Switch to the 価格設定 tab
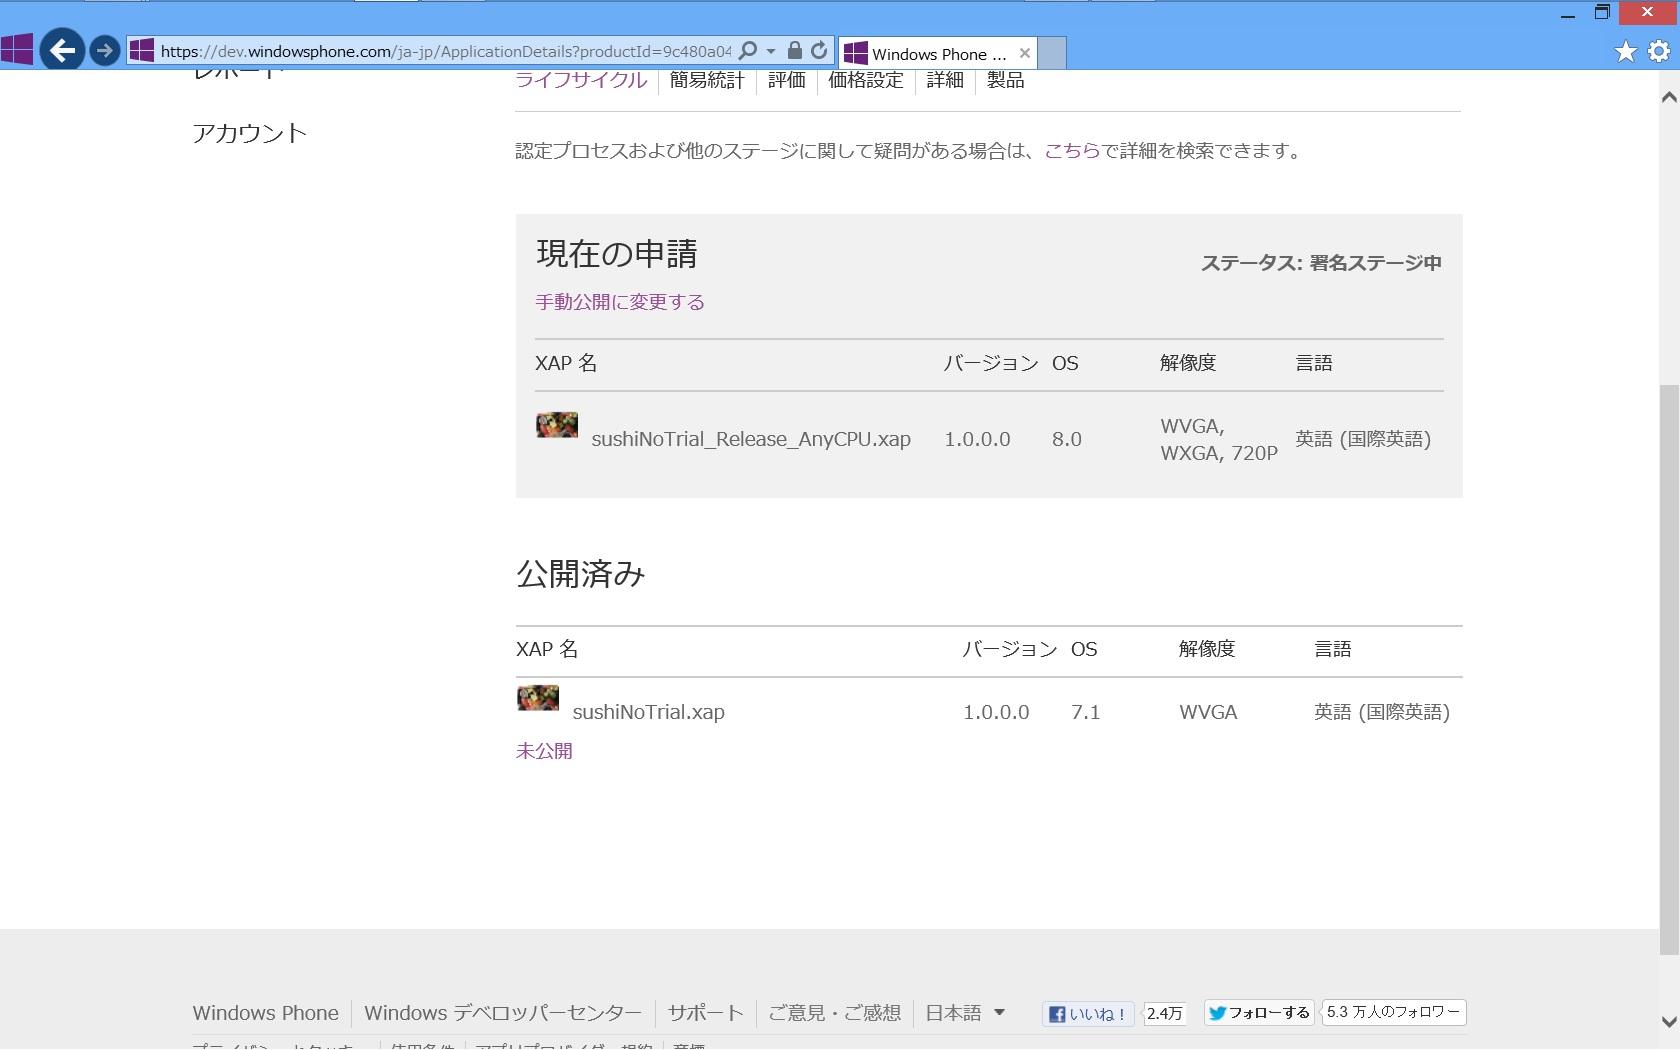Screen dimensions: 1680x1050 point(866,80)
